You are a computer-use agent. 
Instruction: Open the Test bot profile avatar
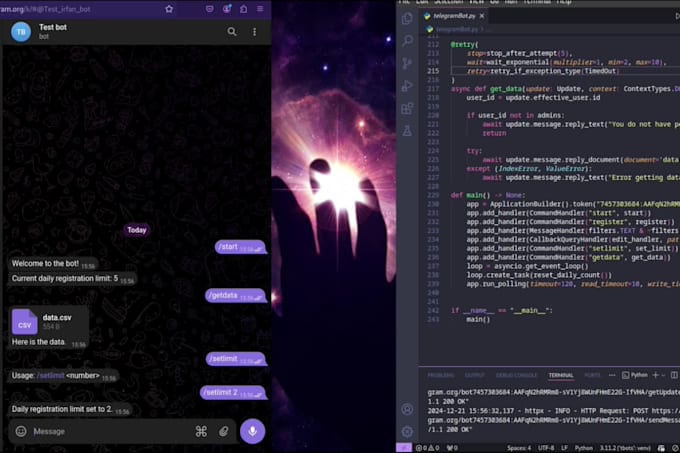[21, 32]
